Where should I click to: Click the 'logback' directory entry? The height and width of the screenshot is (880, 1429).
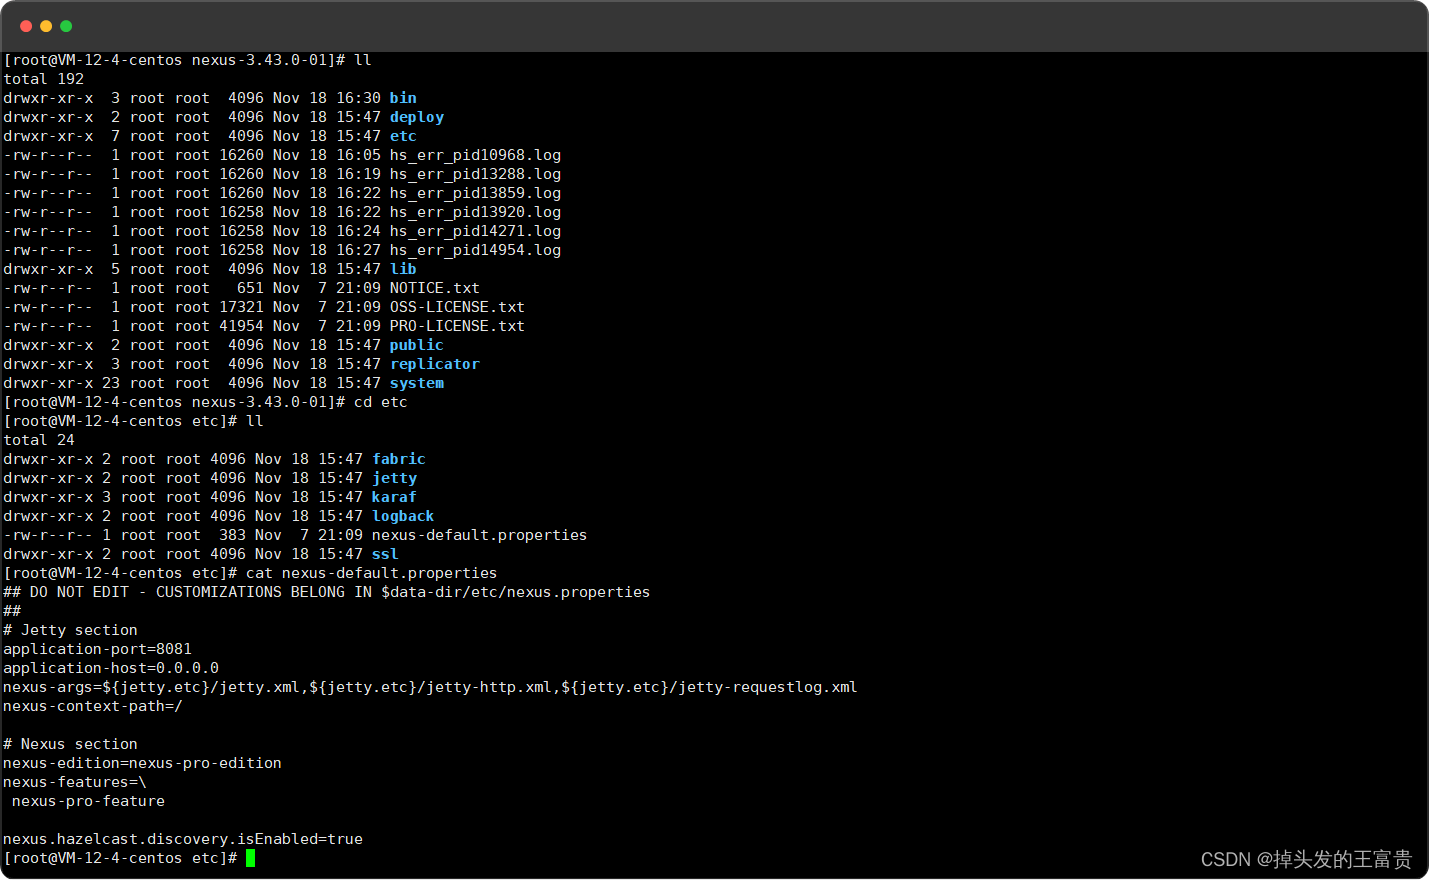(403, 516)
